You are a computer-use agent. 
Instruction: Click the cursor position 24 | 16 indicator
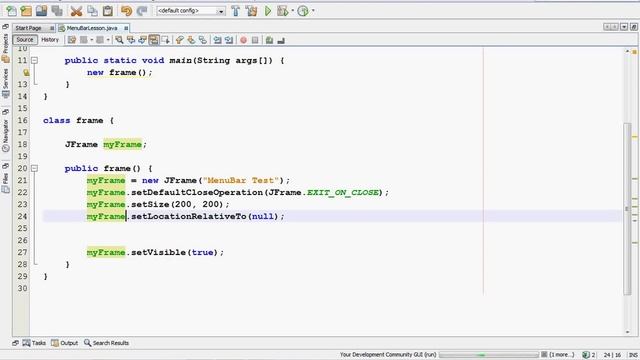(x=612, y=355)
